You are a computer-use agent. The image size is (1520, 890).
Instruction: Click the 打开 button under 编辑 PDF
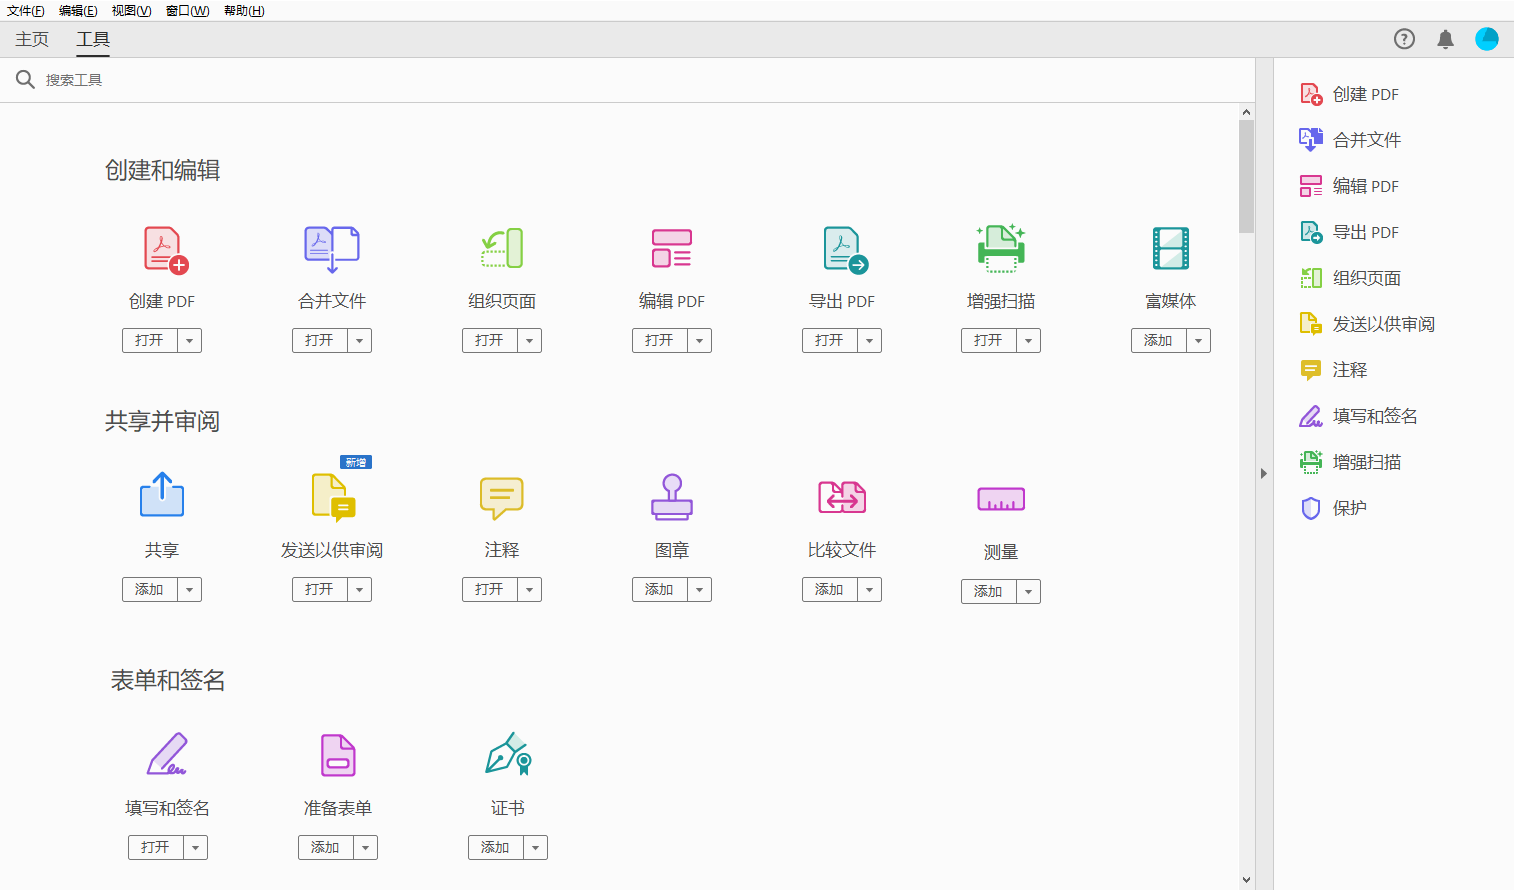(660, 341)
